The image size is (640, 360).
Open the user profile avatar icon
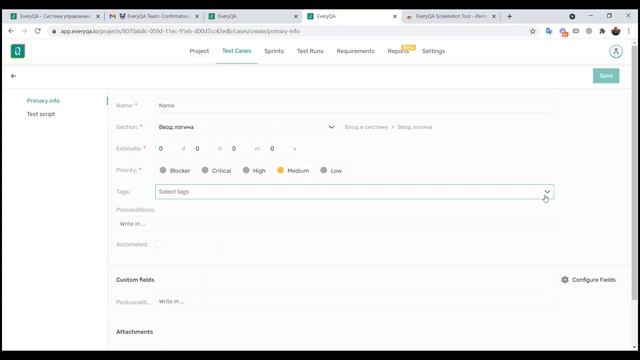(x=616, y=51)
